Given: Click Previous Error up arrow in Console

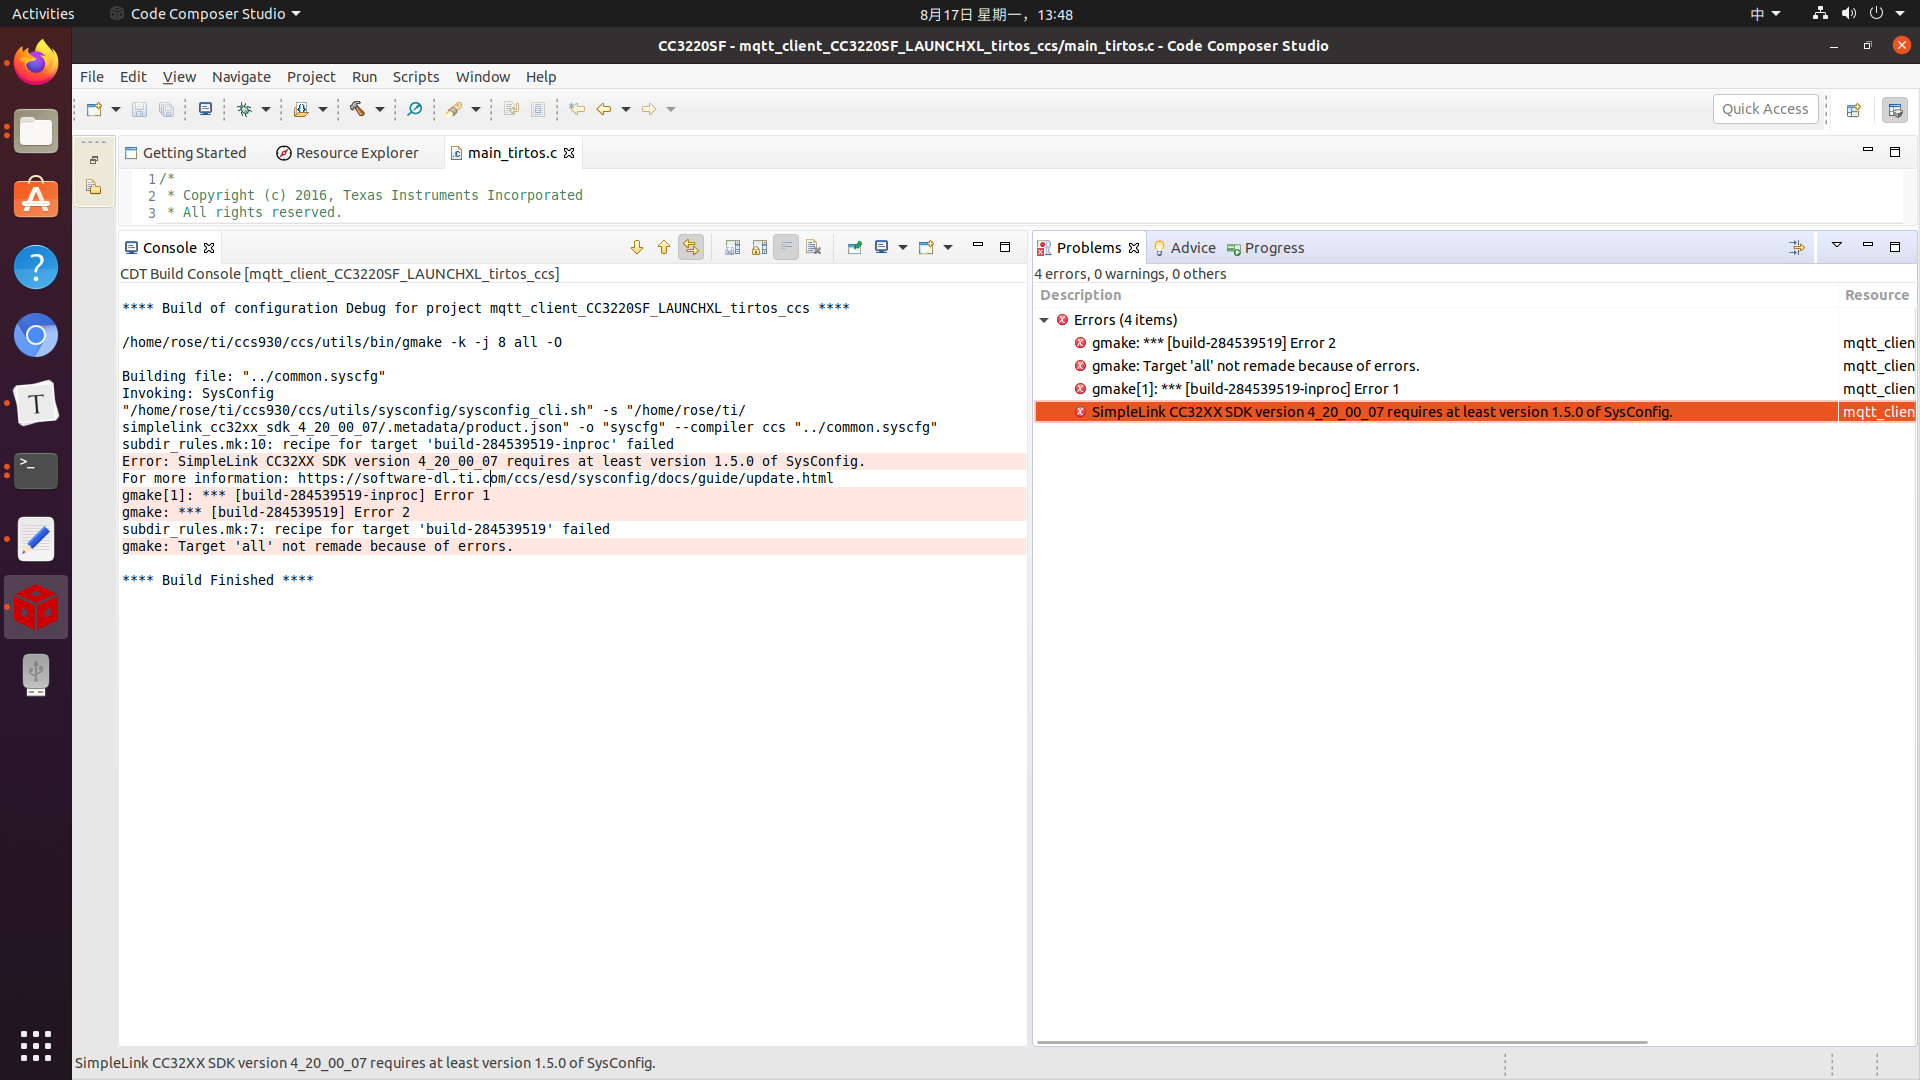Looking at the screenshot, I should (x=663, y=247).
